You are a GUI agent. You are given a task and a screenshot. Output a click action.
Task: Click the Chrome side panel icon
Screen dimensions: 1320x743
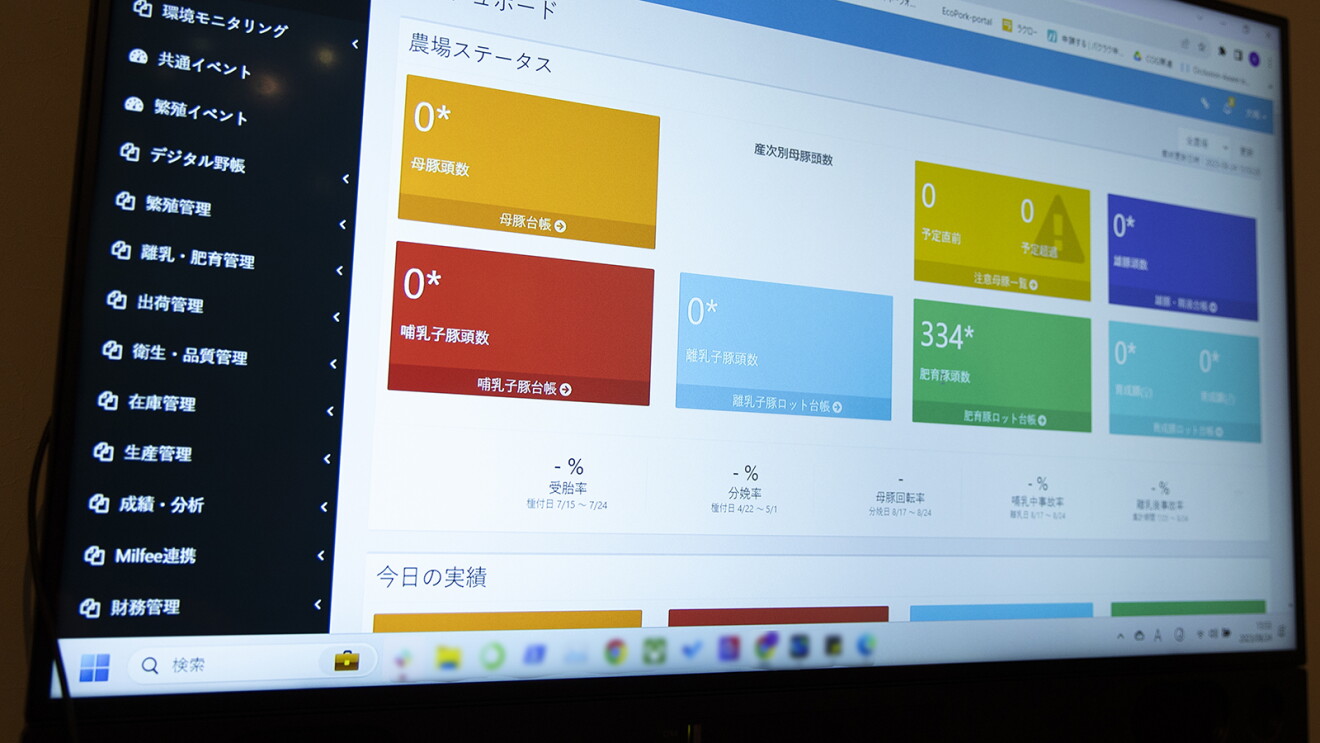[x=1238, y=54]
